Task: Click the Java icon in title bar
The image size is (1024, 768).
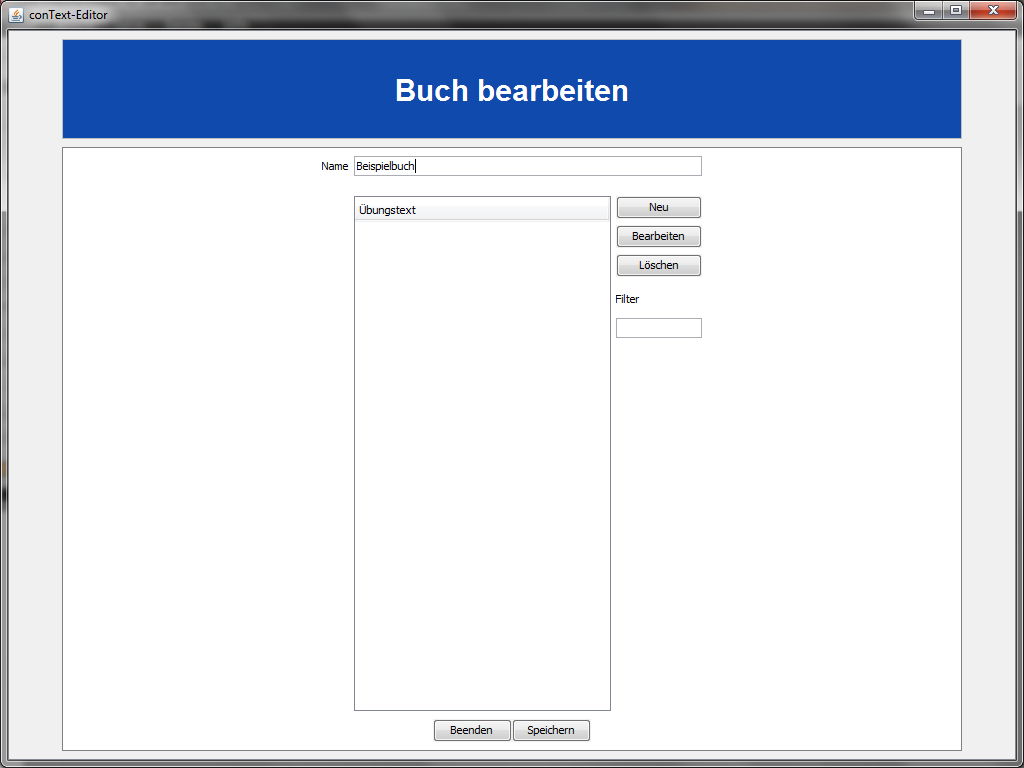Action: click(16, 14)
